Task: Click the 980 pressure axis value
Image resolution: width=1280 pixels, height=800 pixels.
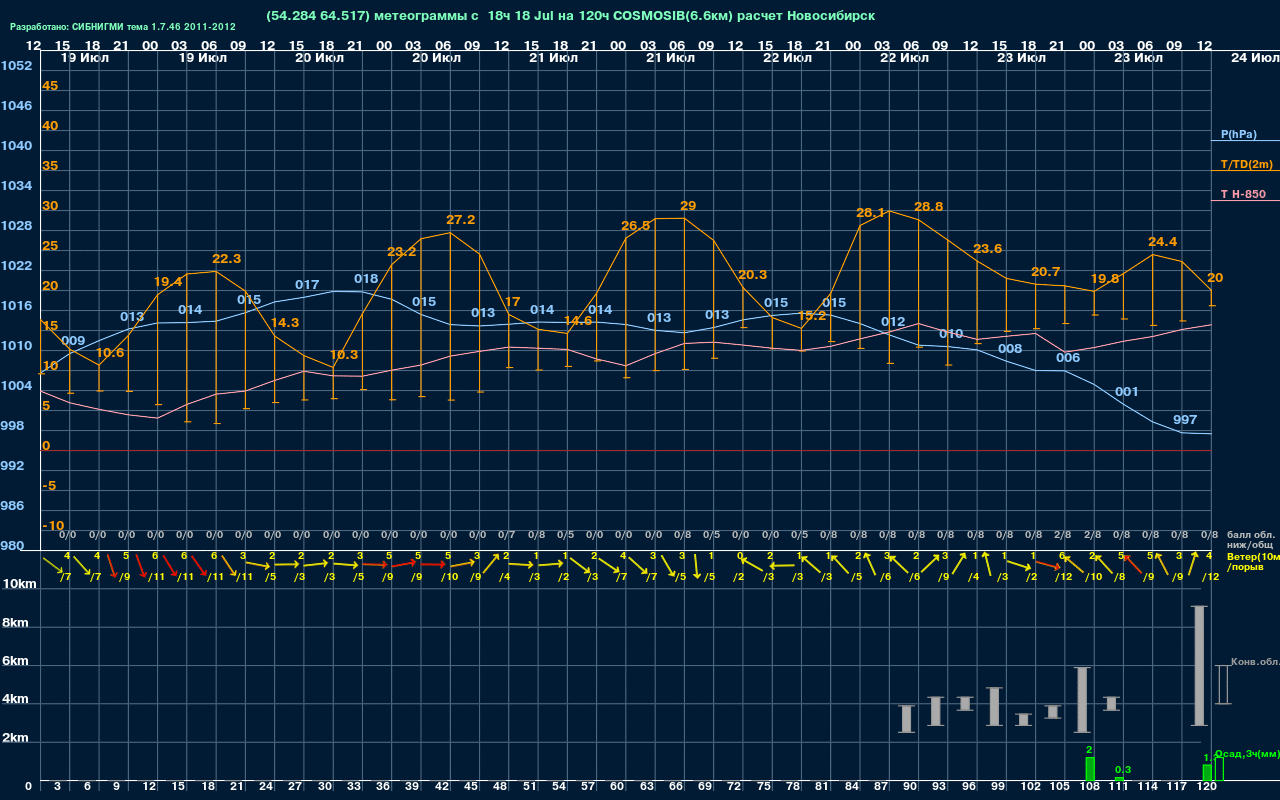Action: coord(13,545)
